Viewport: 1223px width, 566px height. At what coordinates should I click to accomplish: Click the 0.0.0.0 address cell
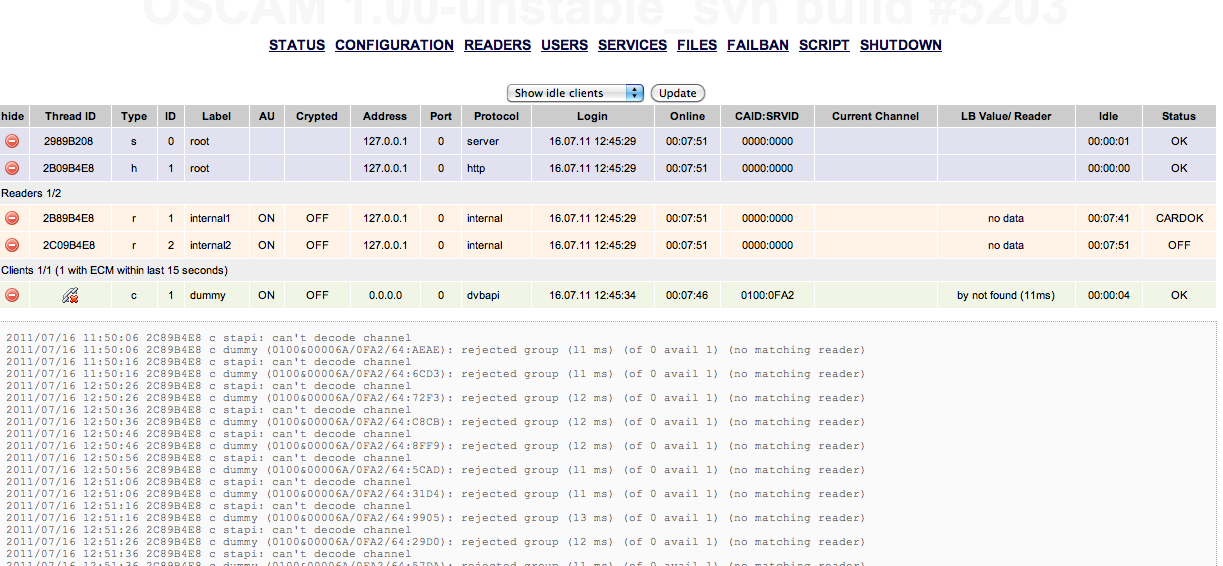click(x=385, y=295)
